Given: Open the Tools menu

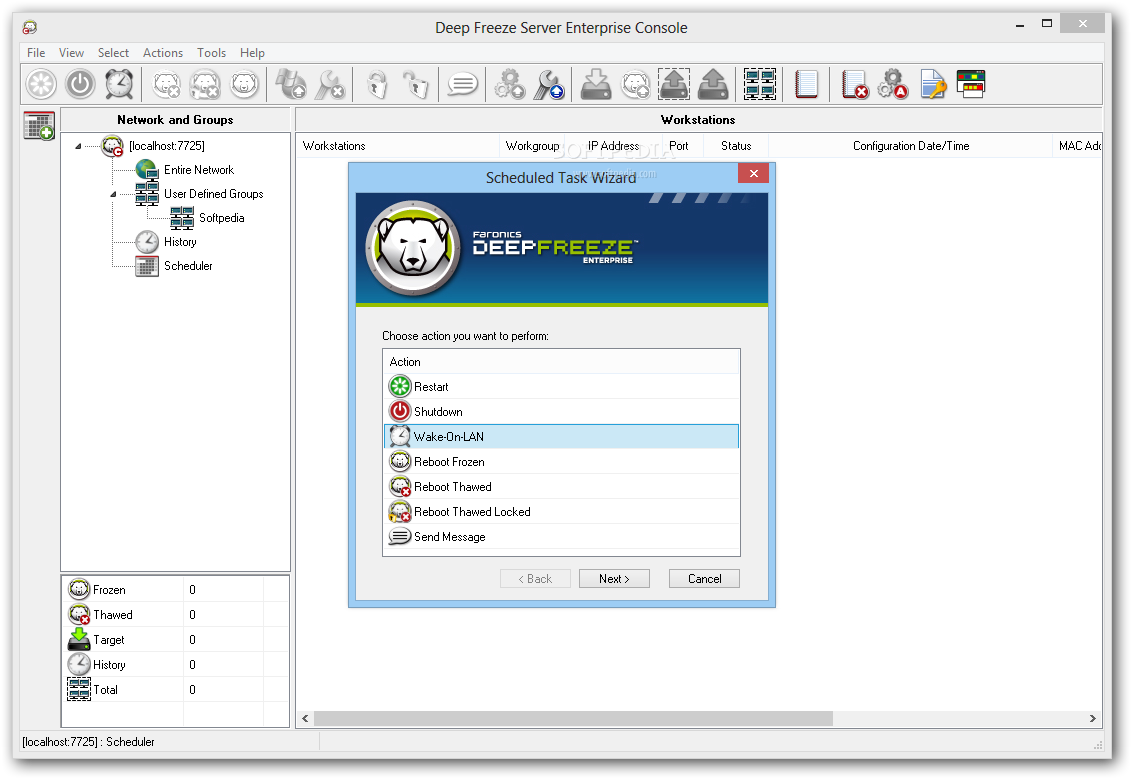Looking at the screenshot, I should (211, 53).
